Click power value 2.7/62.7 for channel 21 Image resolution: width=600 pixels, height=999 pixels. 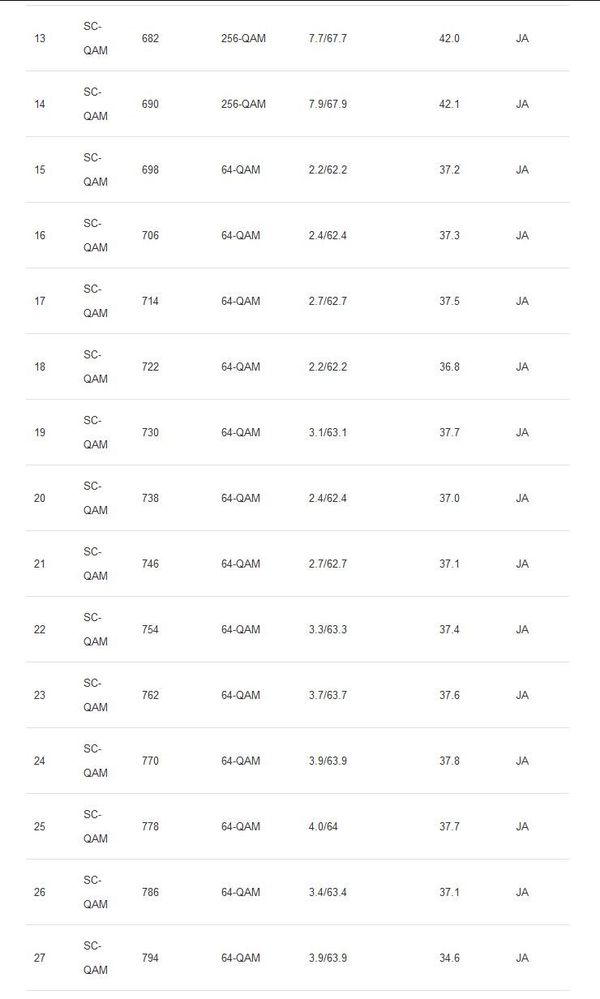(328, 563)
